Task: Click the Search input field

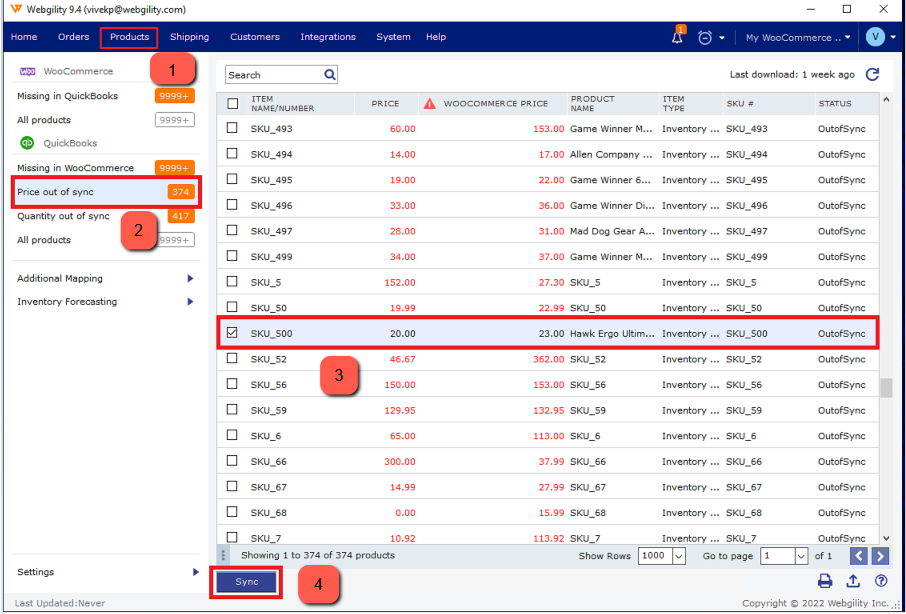Action: [x=272, y=75]
